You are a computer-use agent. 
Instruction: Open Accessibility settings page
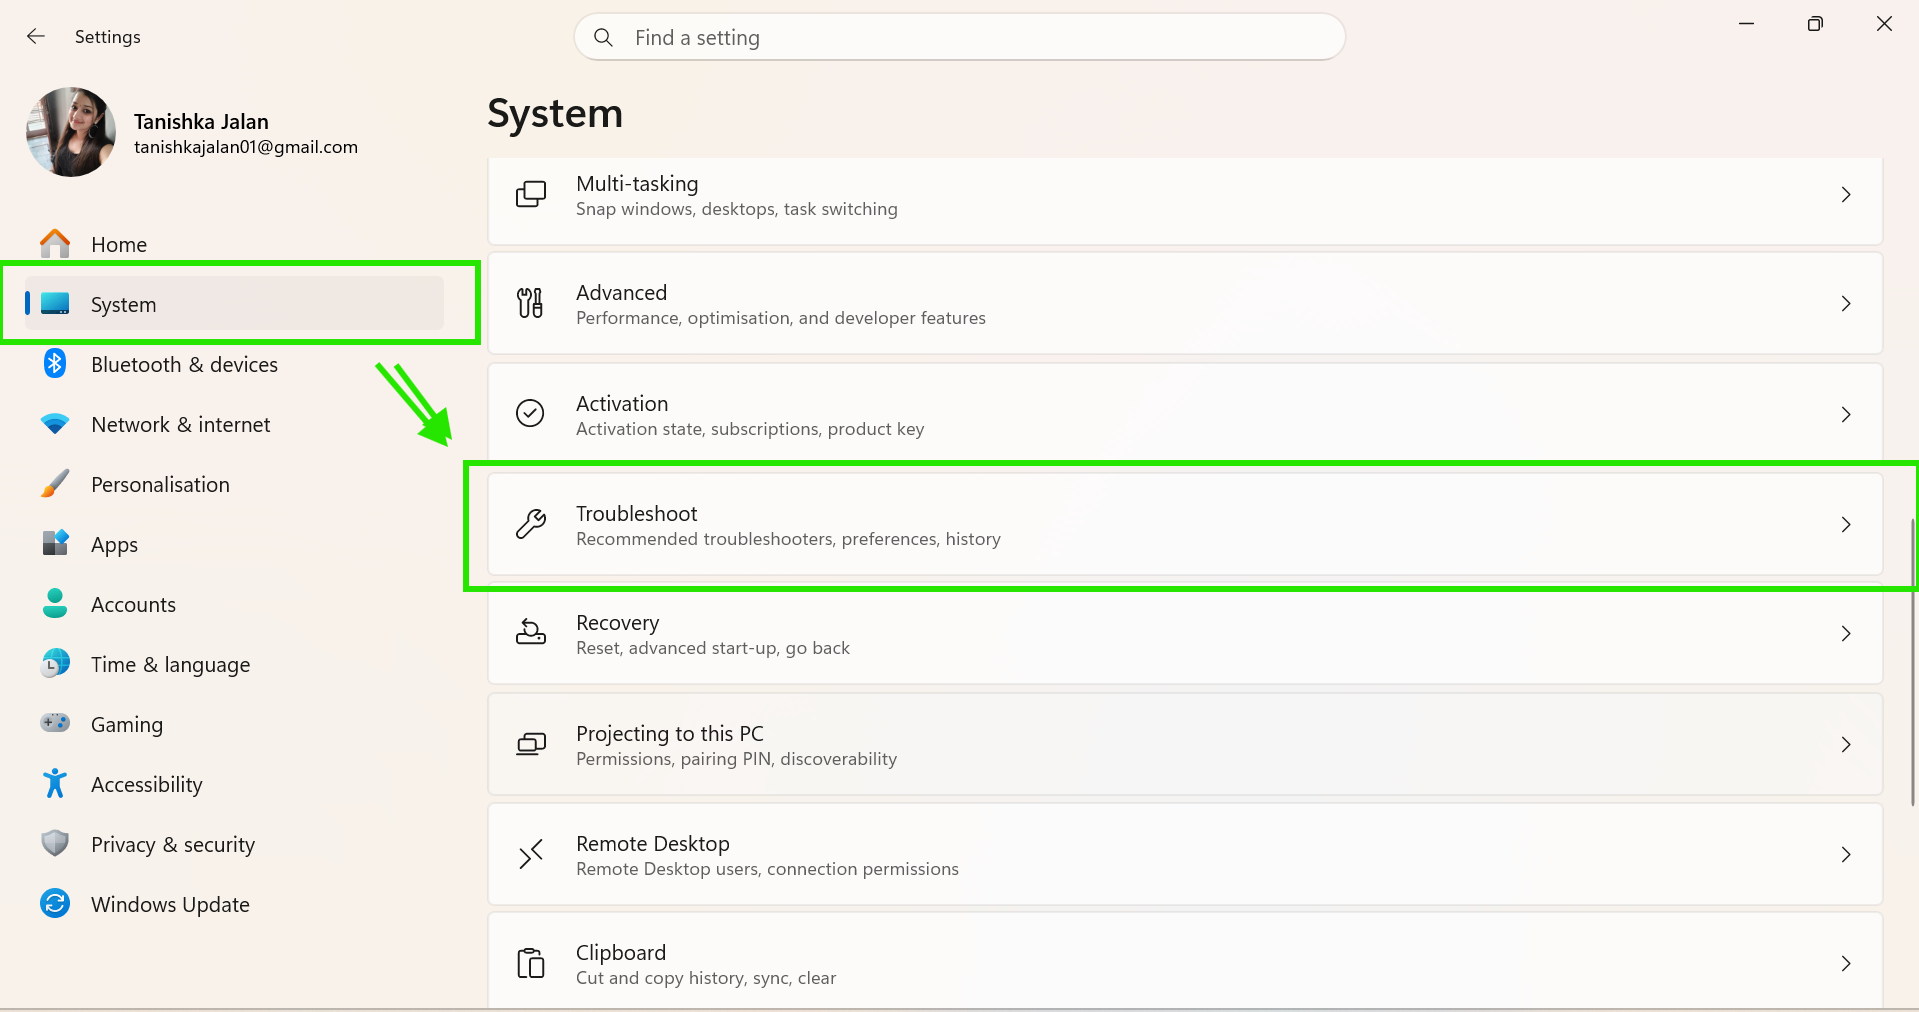(234, 784)
